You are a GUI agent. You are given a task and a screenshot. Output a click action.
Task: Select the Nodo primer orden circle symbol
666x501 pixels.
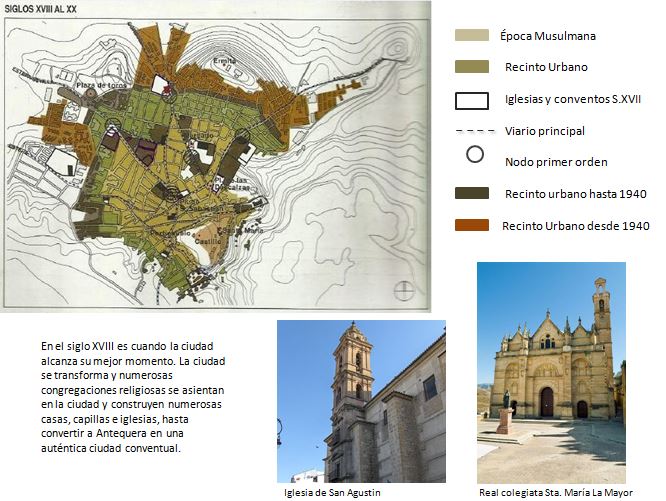click(475, 155)
